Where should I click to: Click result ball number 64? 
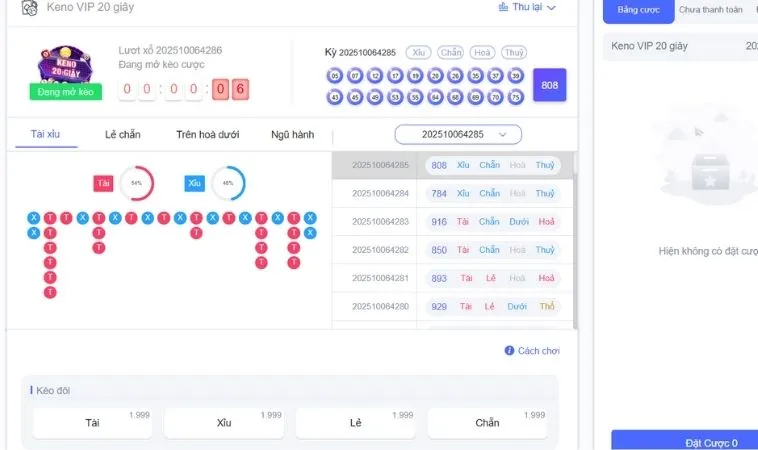(x=435, y=97)
